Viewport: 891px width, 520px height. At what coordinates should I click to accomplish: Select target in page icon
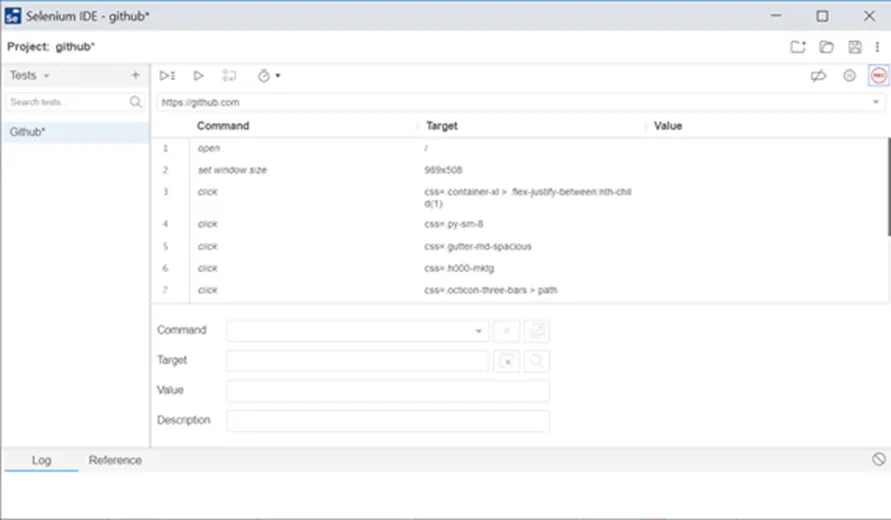click(x=506, y=361)
